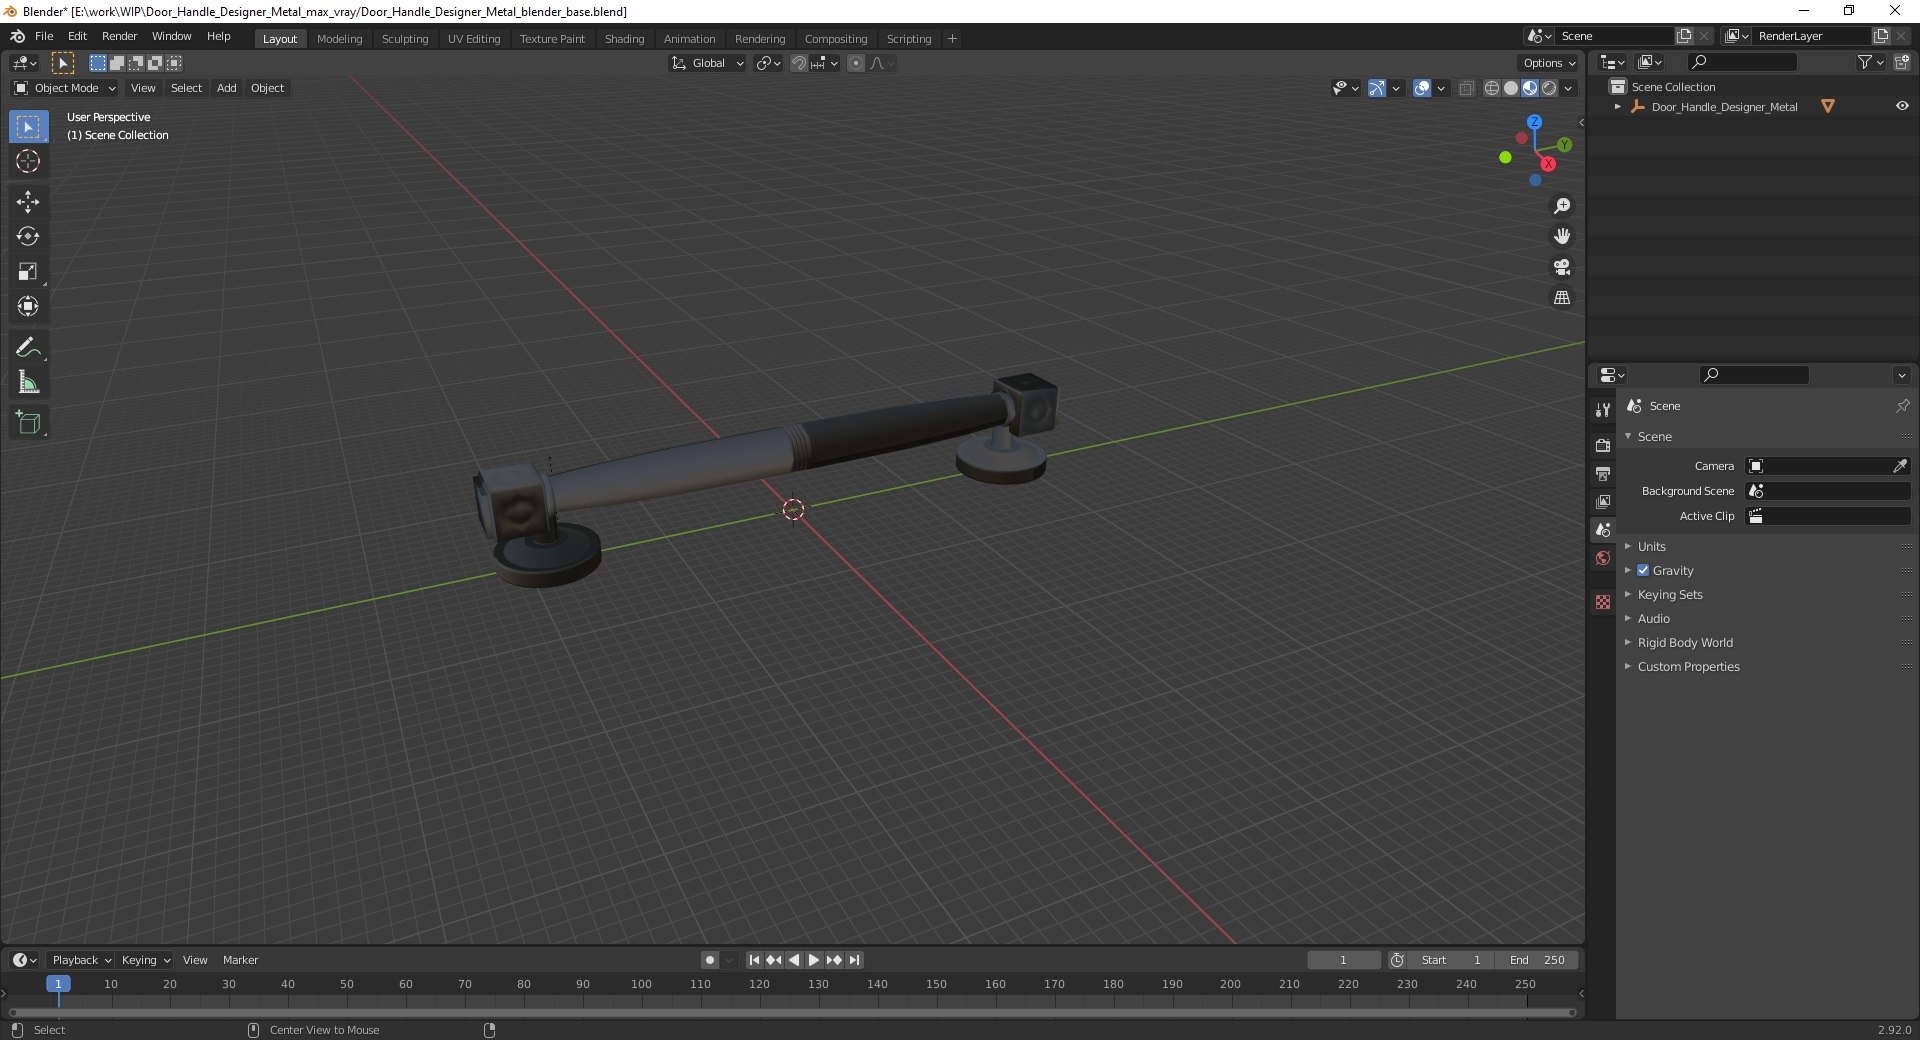
Task: Open the viewport Add menu
Action: coord(227,88)
